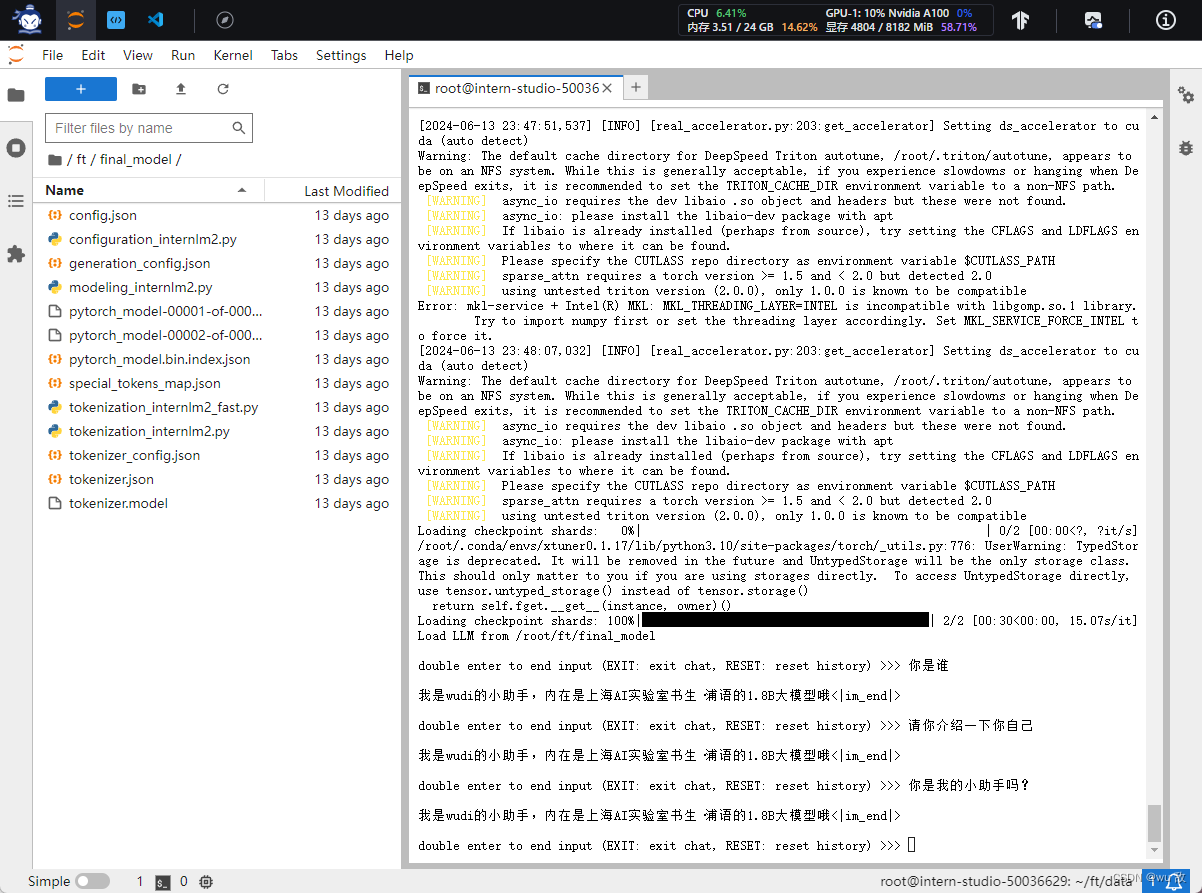Viewport: 1202px width, 893px height.
Task: Launch VS Code from the top bar
Action: [x=155, y=19]
